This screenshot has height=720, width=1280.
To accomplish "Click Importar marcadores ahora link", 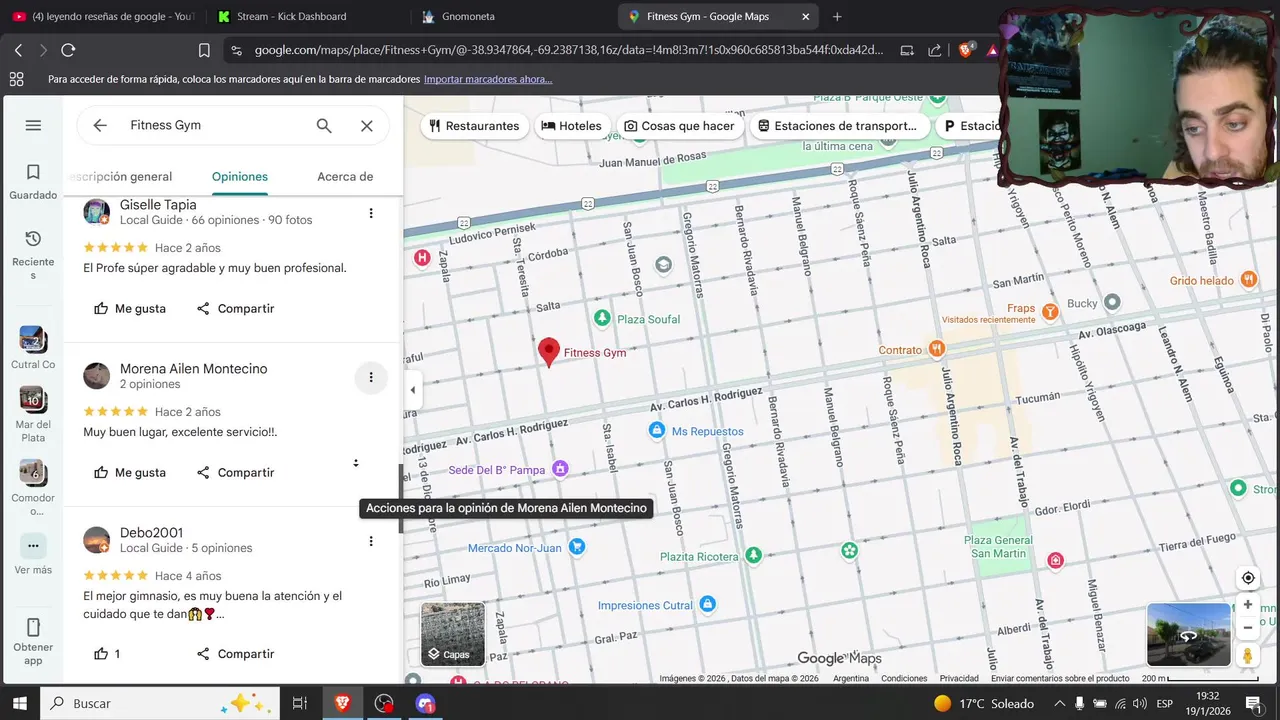I will pos(488,79).
